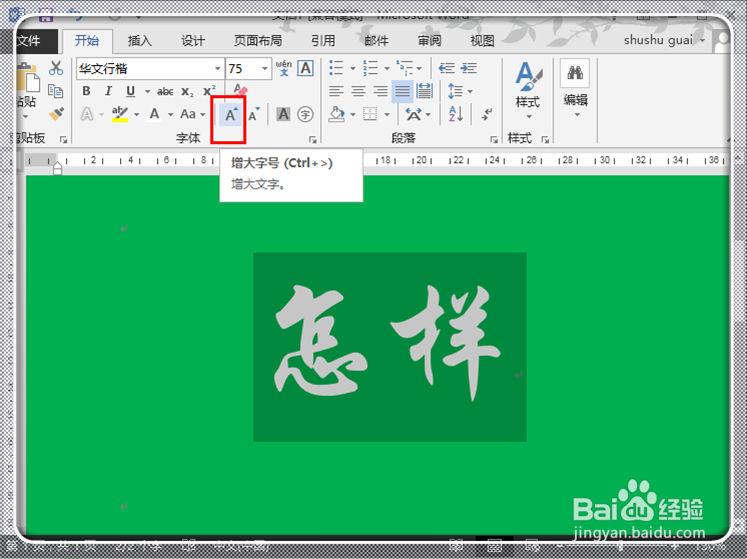Click the Copy icon in clipboard group
The width and height of the screenshot is (747, 559).
56,91
